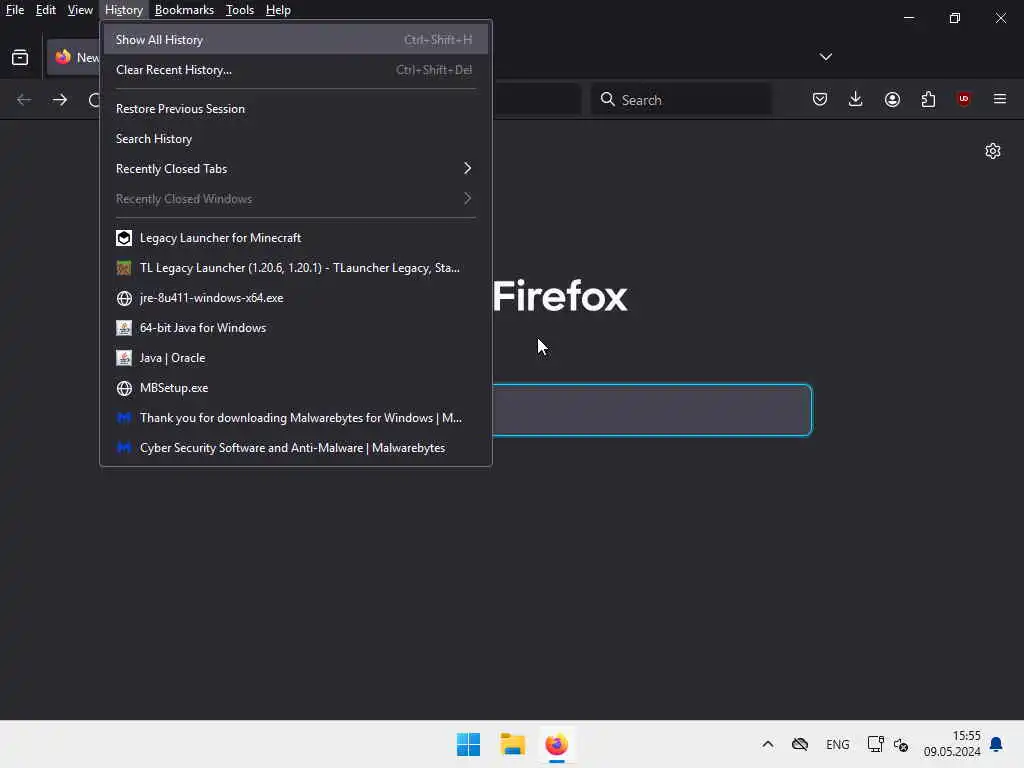Open Cyber Security Software Malwarebytes entry
The image size is (1024, 768).
(295, 448)
